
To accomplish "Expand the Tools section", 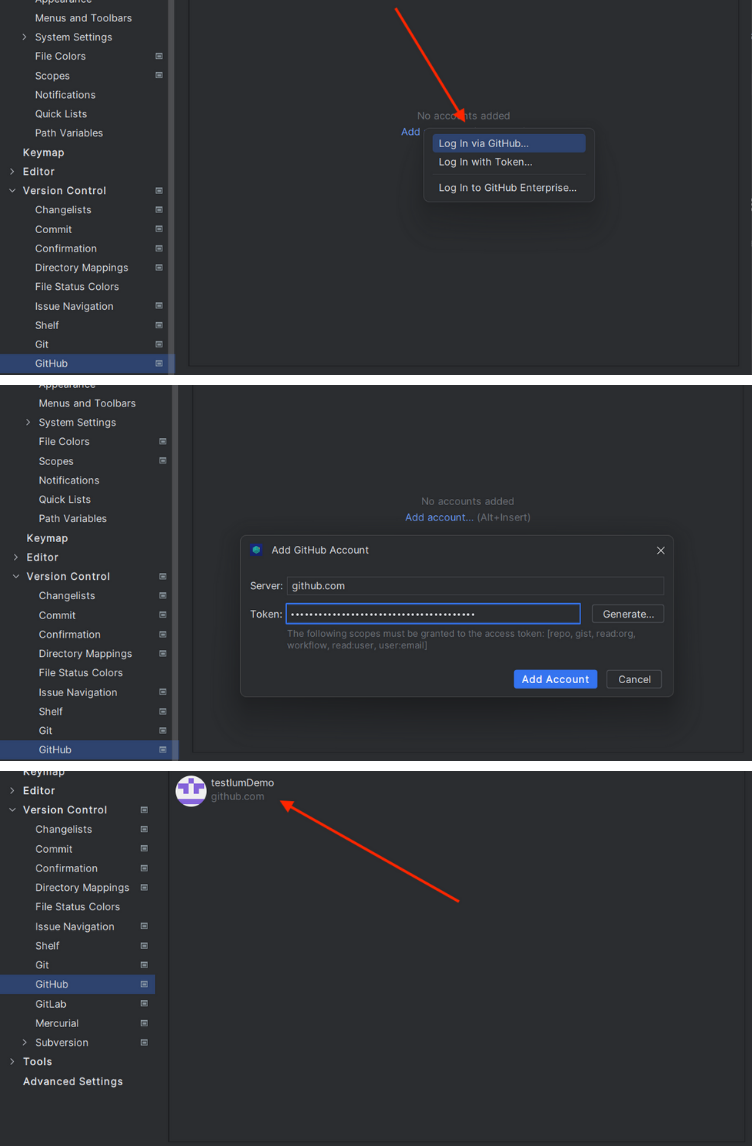I will coord(12,1061).
